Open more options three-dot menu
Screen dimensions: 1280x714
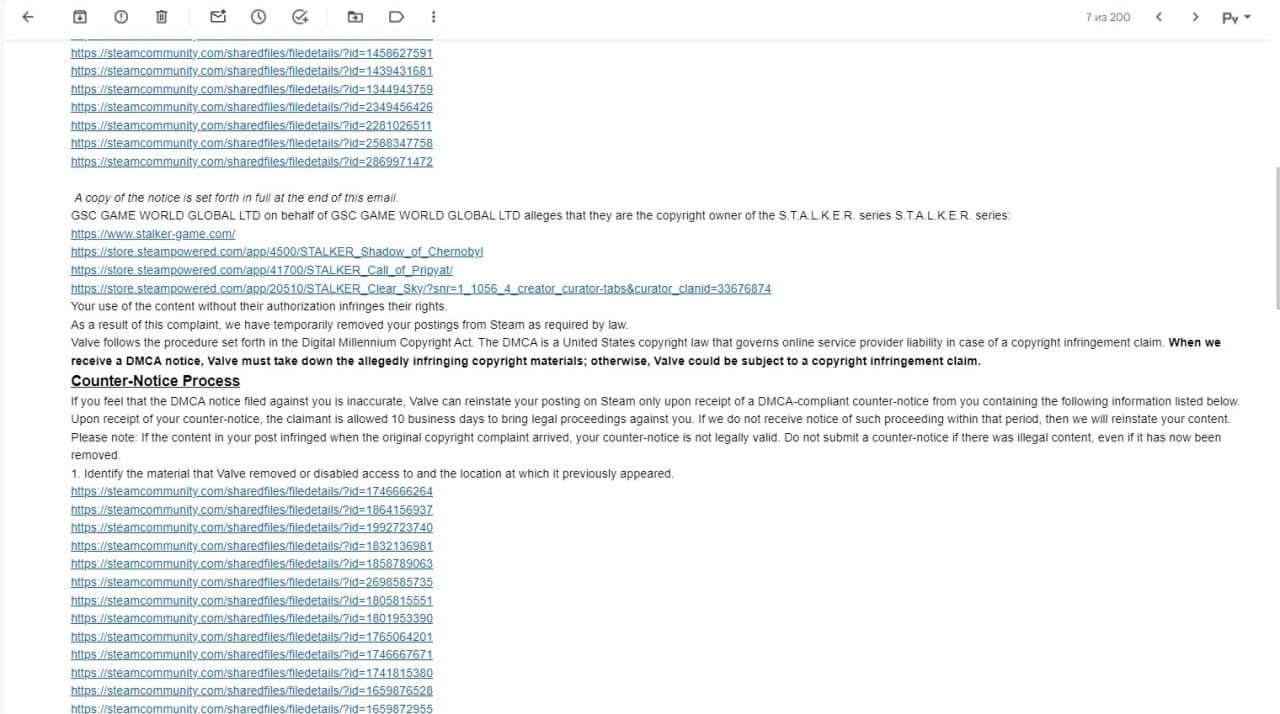pos(432,17)
